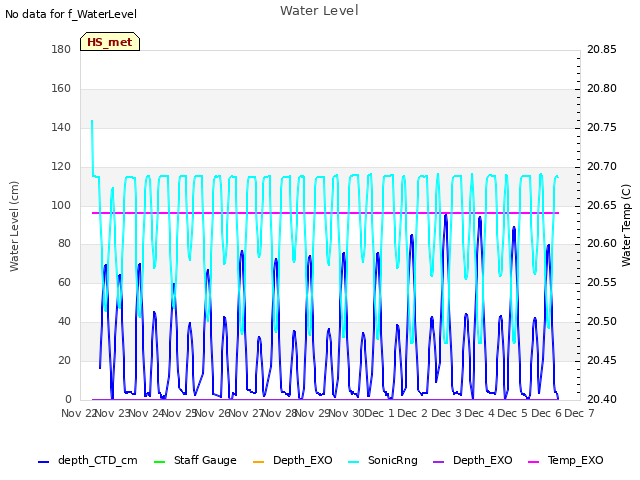Click the magenta Temp_EXO legend swatch
The height and width of the screenshot is (480, 640).
(533, 462)
